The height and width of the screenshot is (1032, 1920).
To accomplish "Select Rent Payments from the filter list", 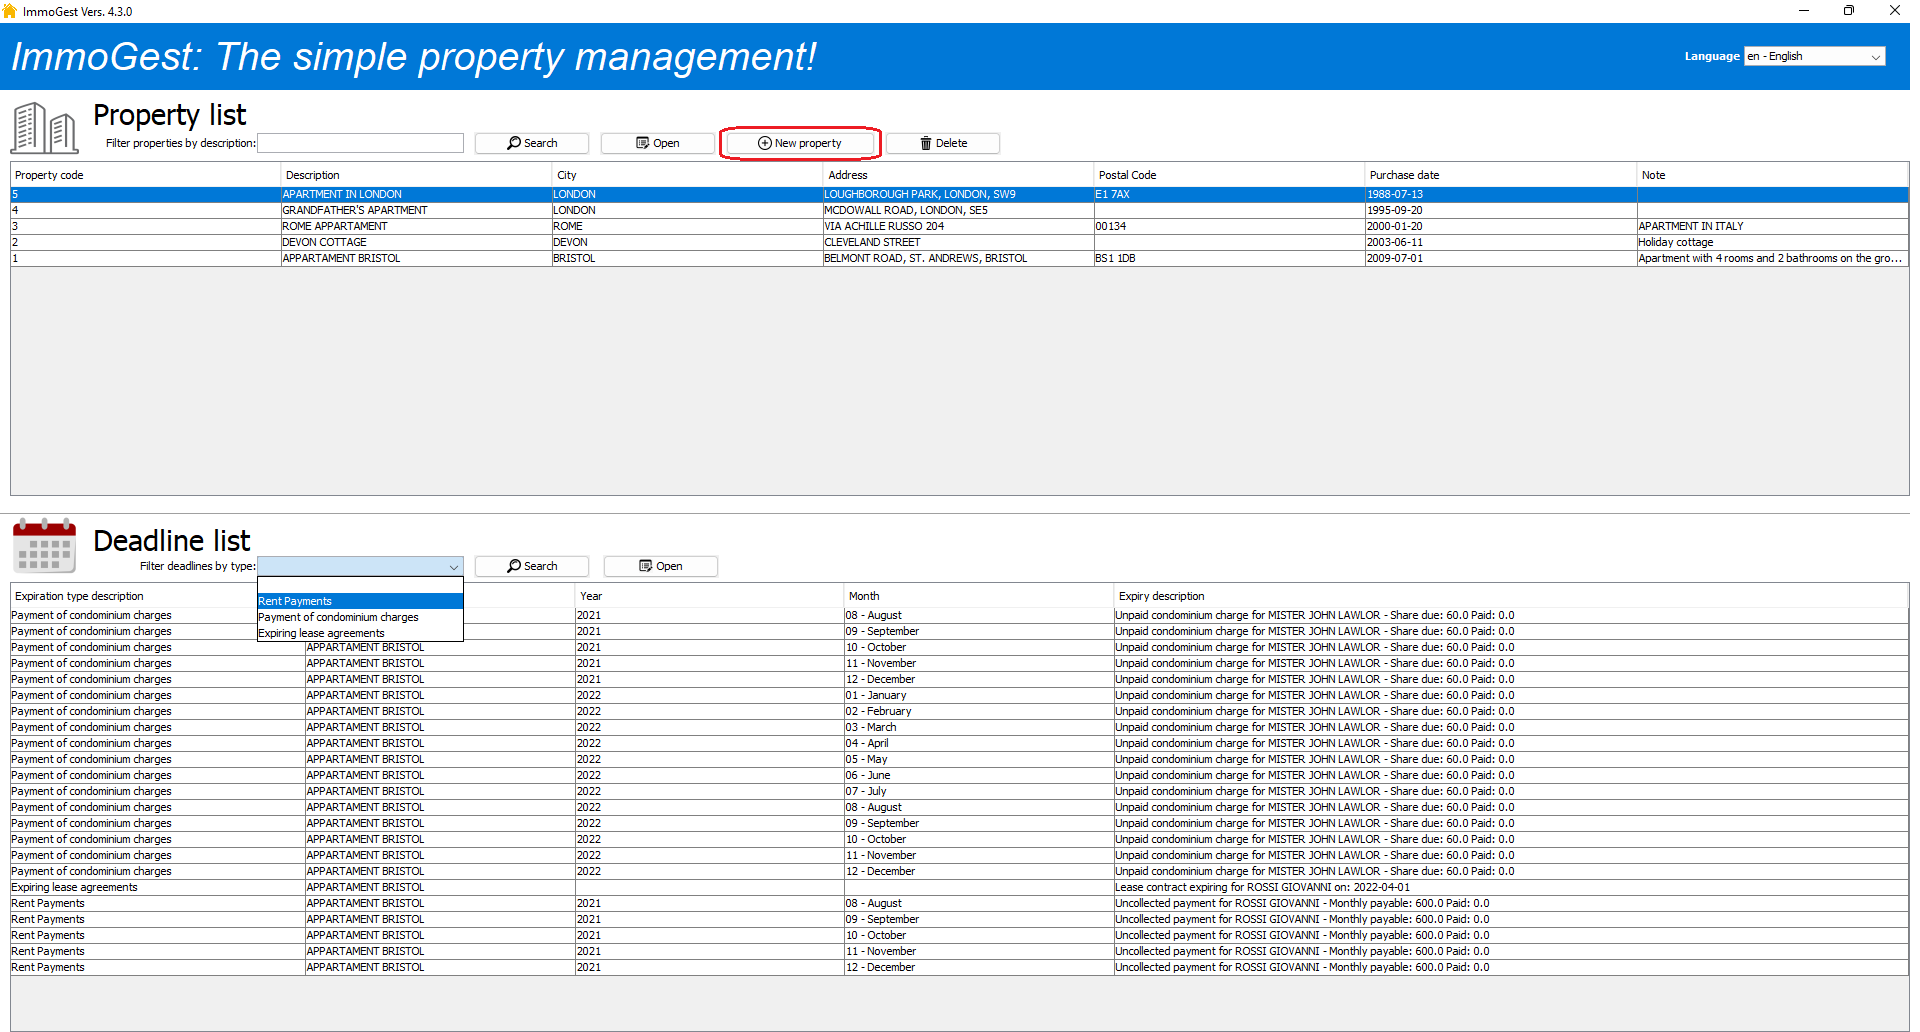I will 295,601.
